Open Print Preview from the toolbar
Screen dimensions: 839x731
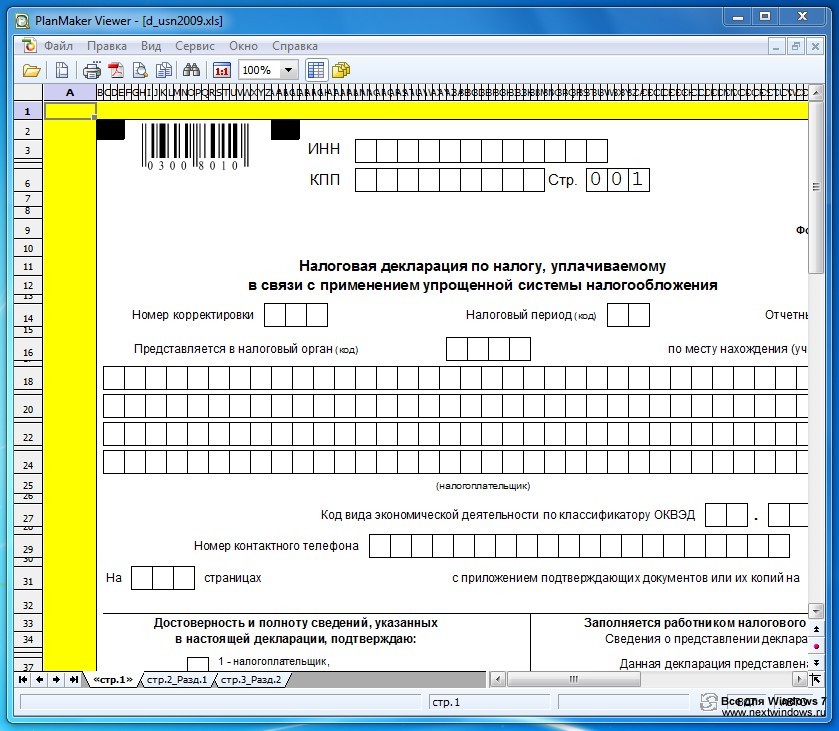[x=140, y=70]
